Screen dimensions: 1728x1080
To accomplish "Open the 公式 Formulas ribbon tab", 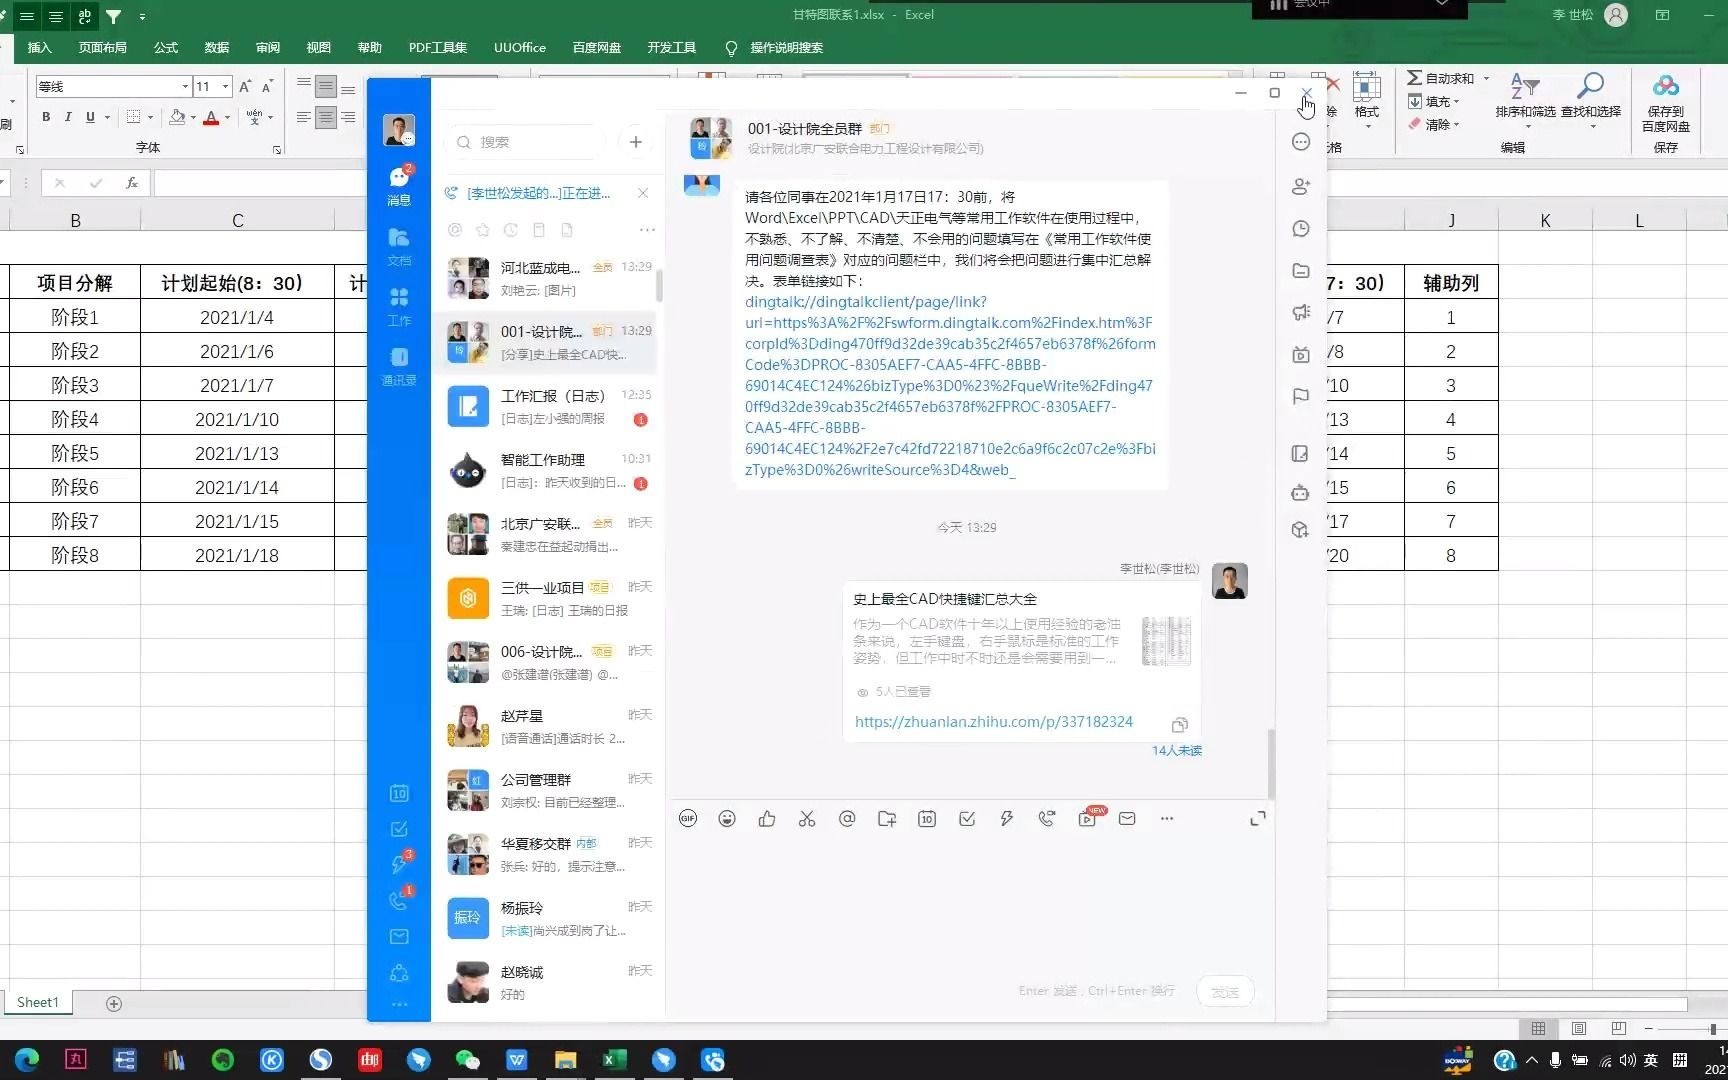I will pos(166,47).
